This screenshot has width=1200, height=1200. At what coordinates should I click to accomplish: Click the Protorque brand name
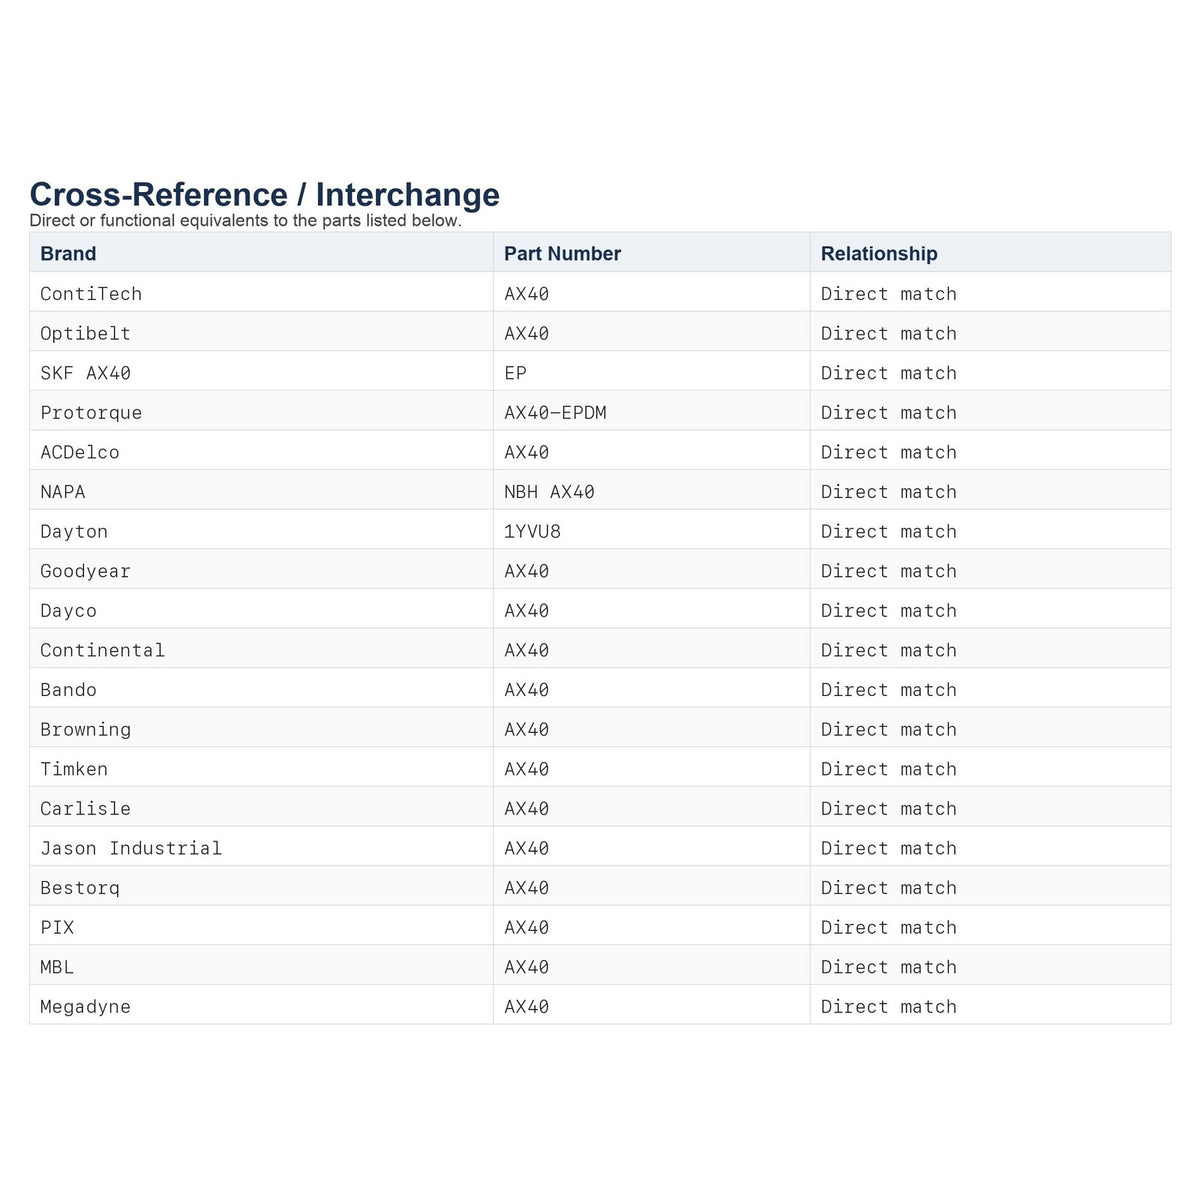click(91, 413)
